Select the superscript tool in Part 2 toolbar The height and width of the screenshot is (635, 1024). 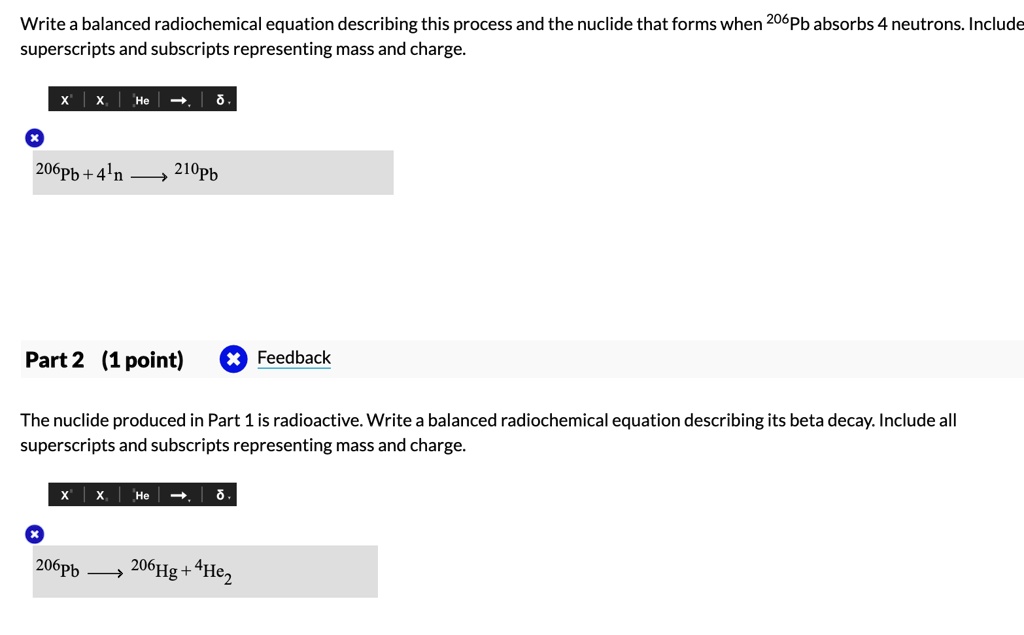pyautogui.click(x=64, y=494)
